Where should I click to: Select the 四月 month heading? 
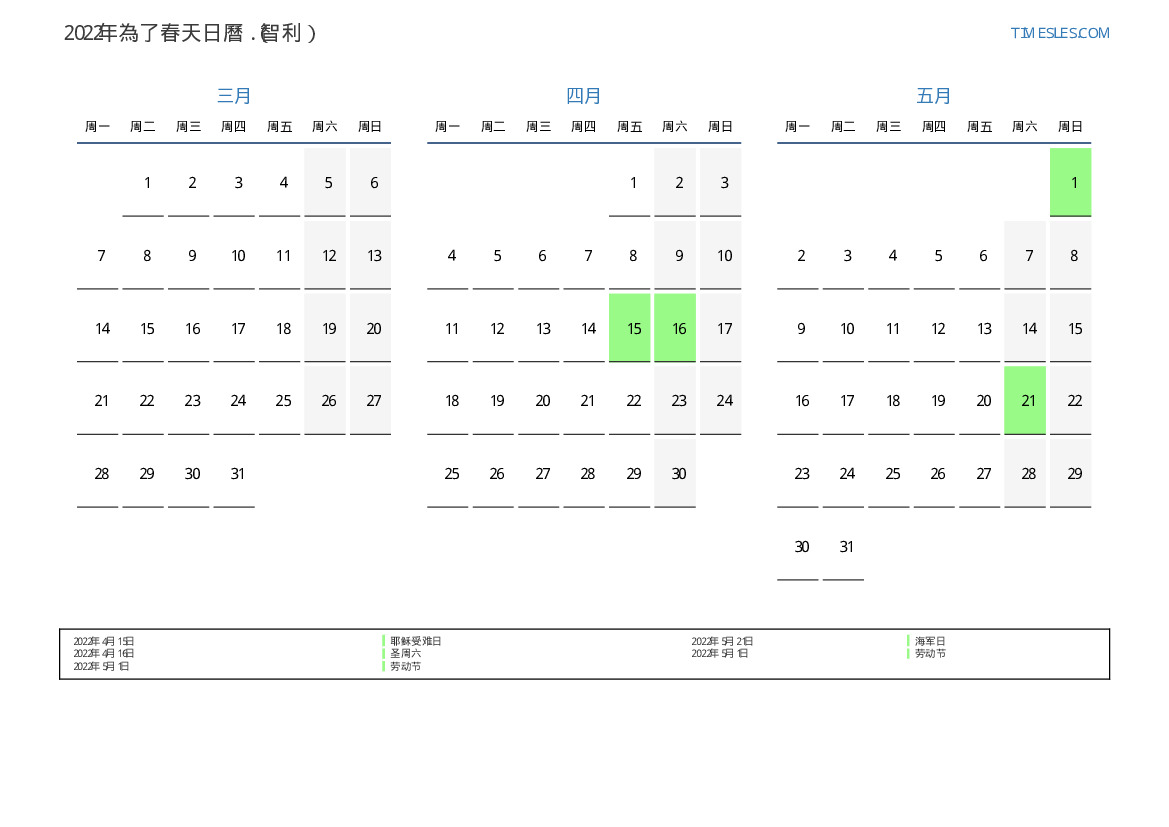pyautogui.click(x=584, y=96)
